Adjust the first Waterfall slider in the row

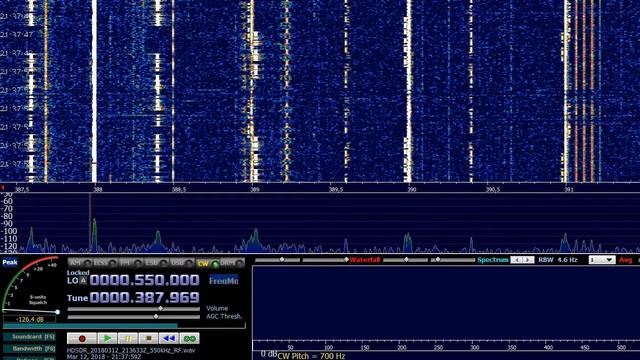pos(278,260)
